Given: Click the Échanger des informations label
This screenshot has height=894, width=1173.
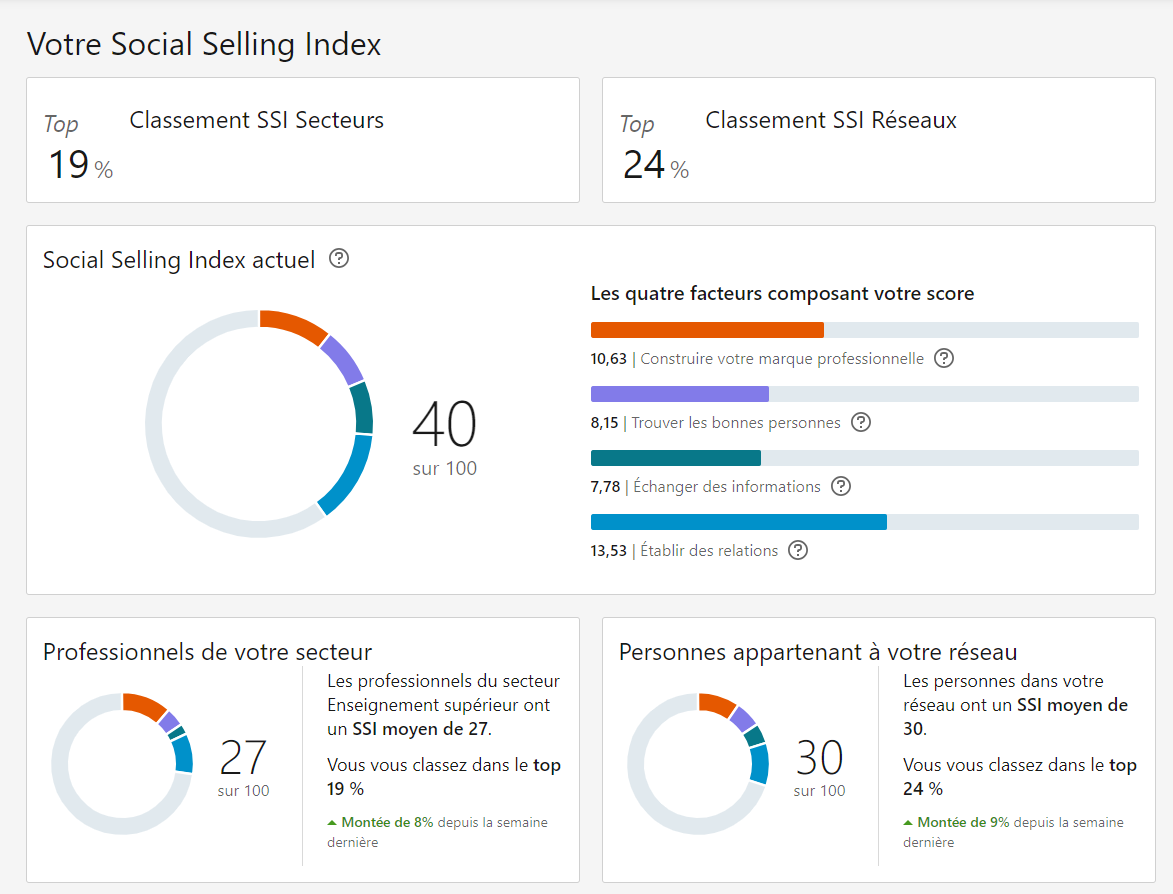Looking at the screenshot, I should click(726, 487).
